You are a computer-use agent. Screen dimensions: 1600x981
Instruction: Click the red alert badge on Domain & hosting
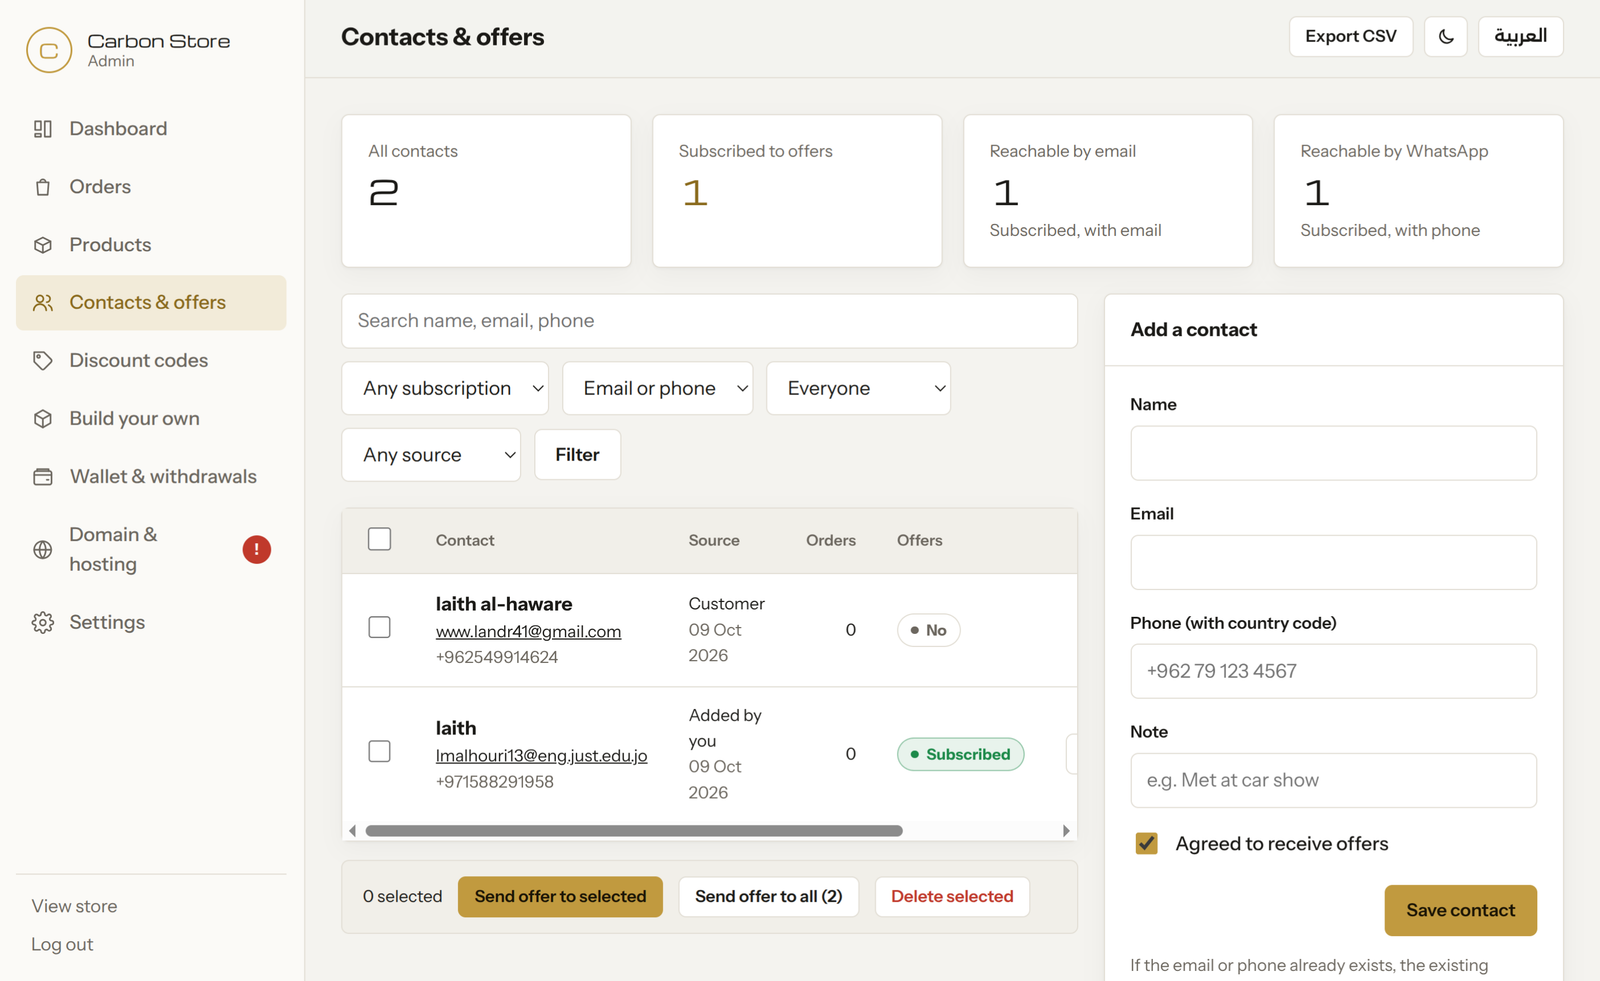coord(257,549)
